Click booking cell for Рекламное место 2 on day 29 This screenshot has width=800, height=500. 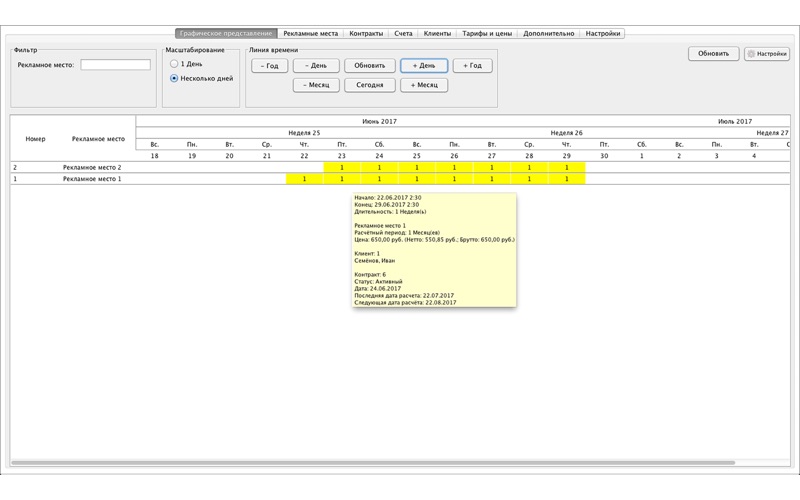point(567,167)
